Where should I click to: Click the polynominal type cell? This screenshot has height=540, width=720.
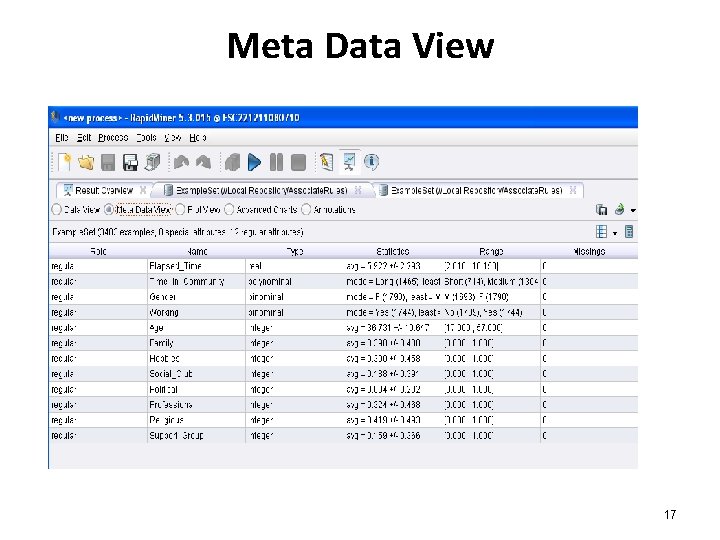pyautogui.click(x=295, y=281)
